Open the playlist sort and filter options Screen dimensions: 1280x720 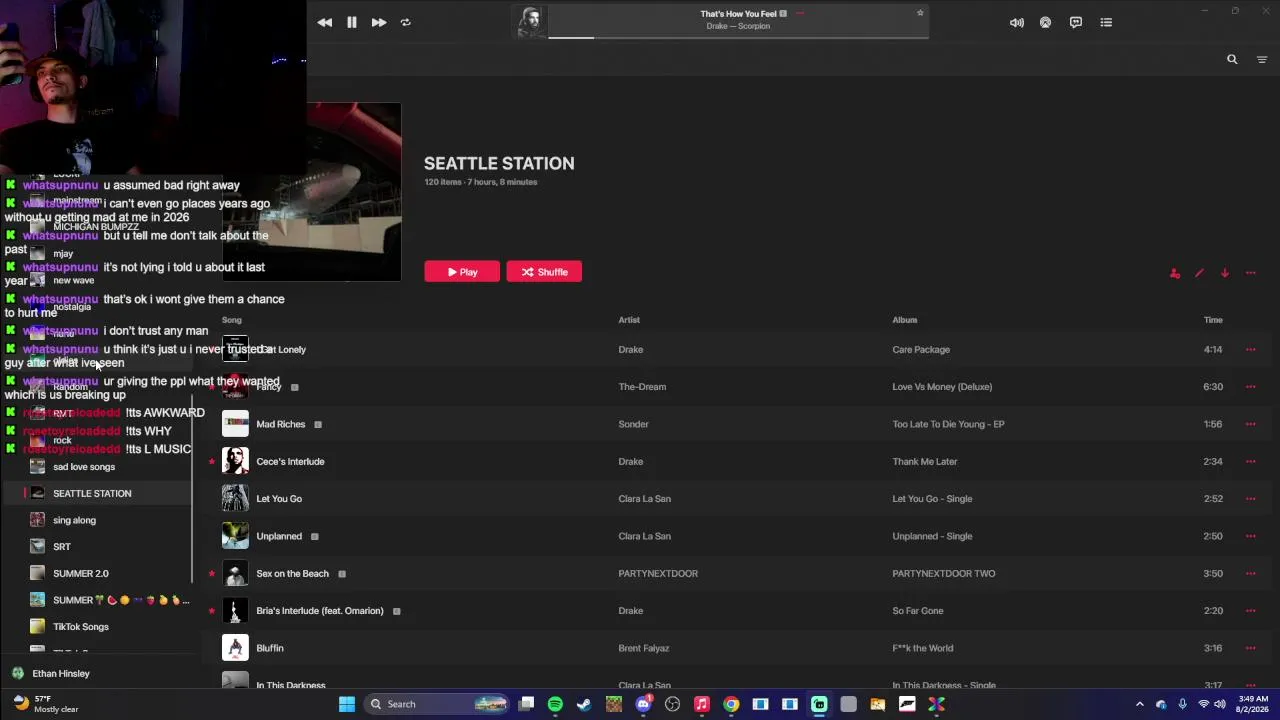tap(1261, 60)
